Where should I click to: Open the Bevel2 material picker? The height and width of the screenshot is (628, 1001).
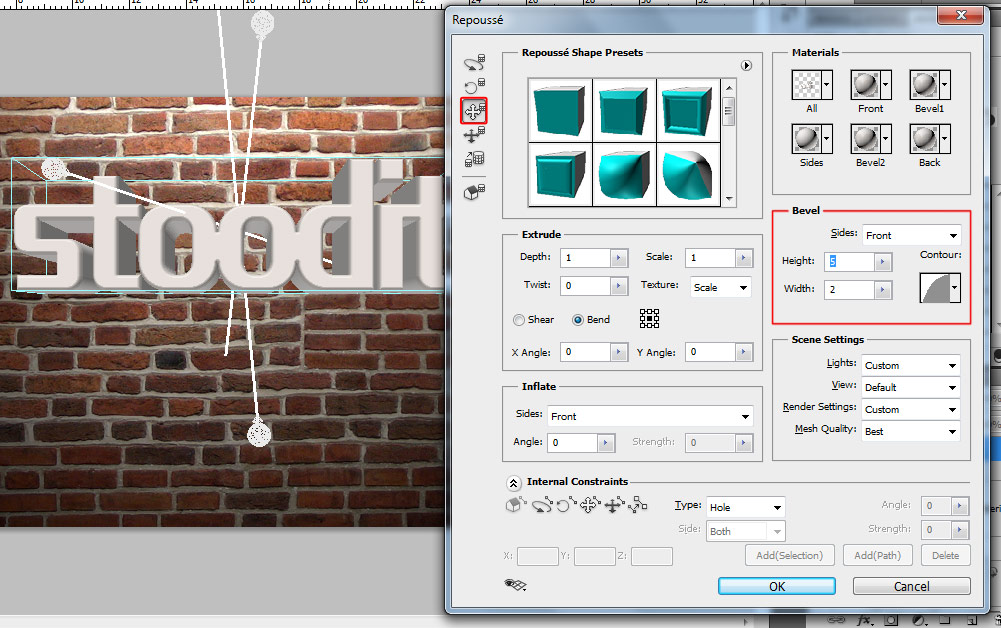pos(871,138)
